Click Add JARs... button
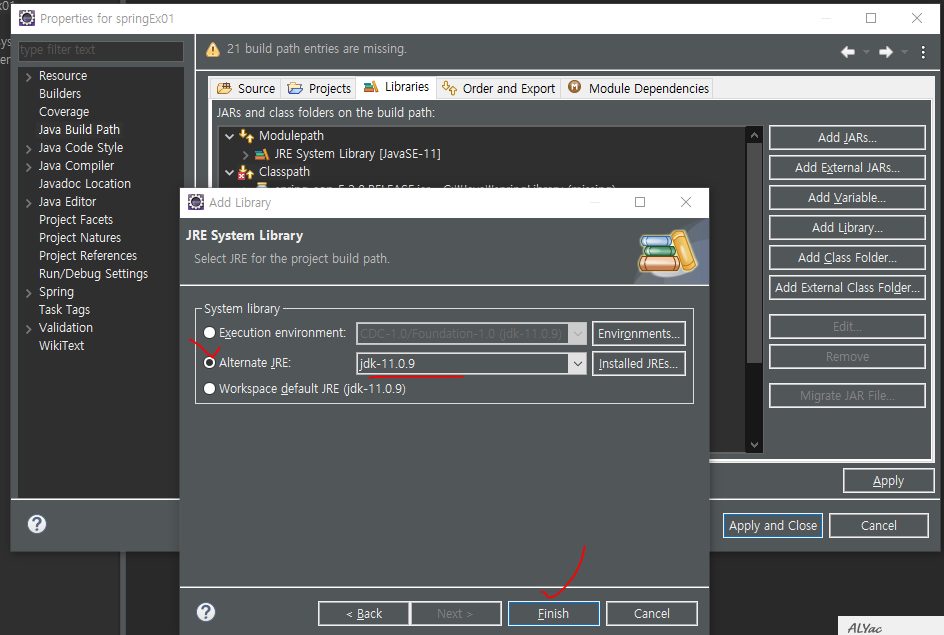 [847, 137]
